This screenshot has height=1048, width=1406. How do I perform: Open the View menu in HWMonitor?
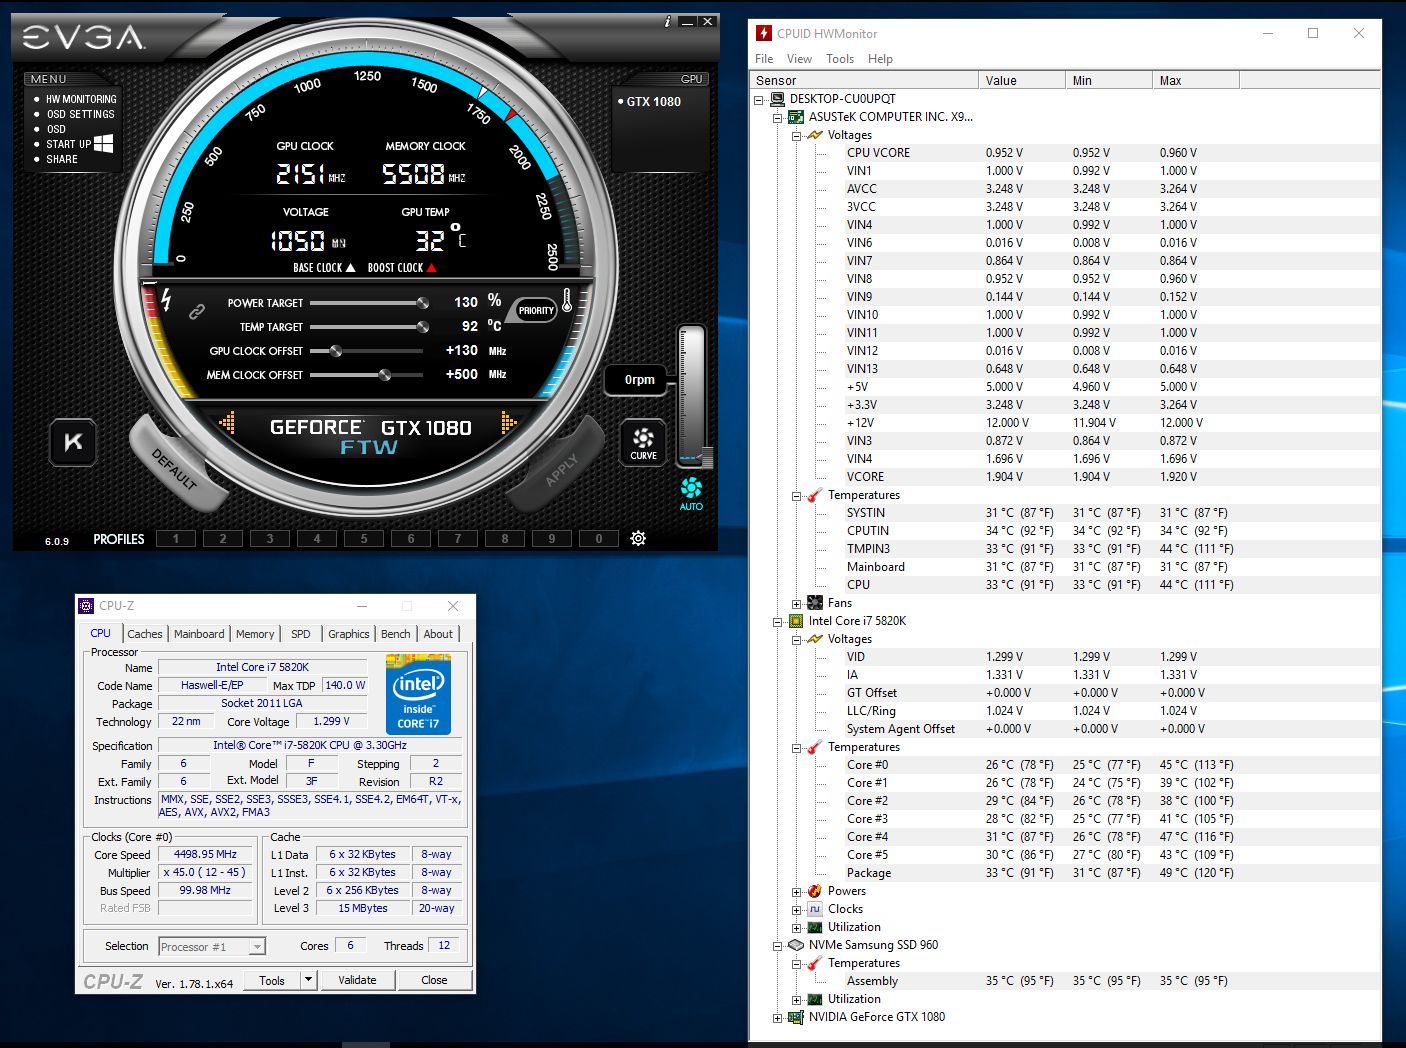799,59
